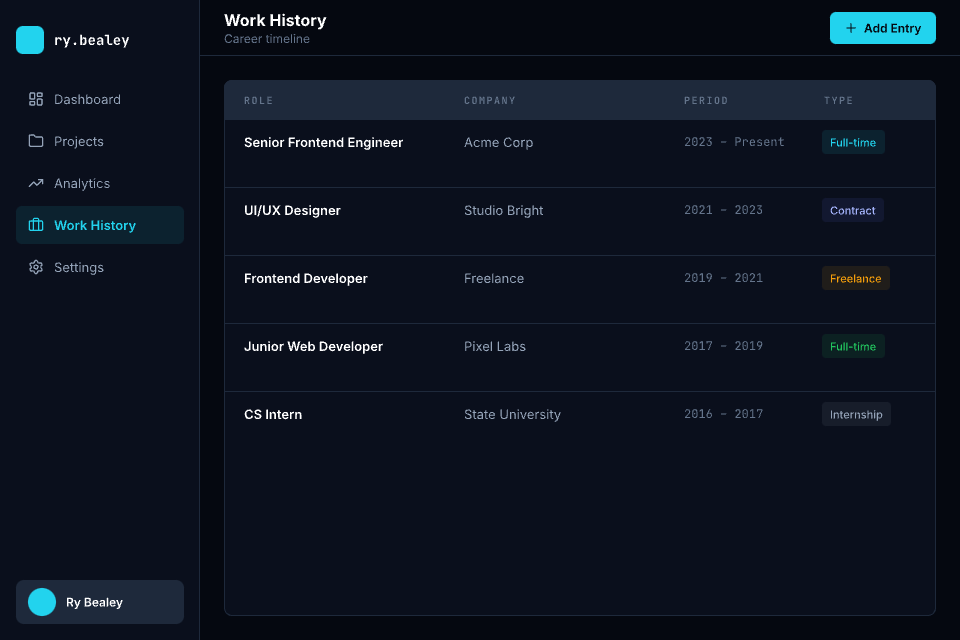Viewport: 960px width, 640px height.
Task: Click the Contract type badge
Action: pyautogui.click(x=852, y=211)
